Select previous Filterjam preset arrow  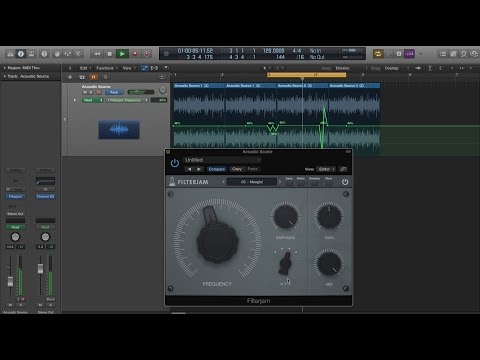coord(224,182)
